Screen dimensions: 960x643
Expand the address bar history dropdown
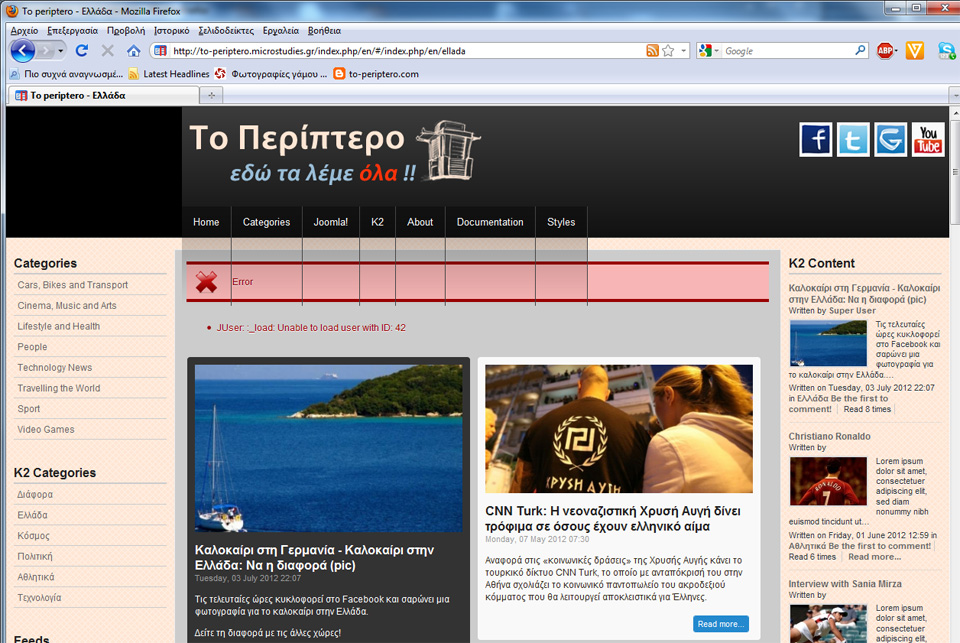(x=684, y=51)
